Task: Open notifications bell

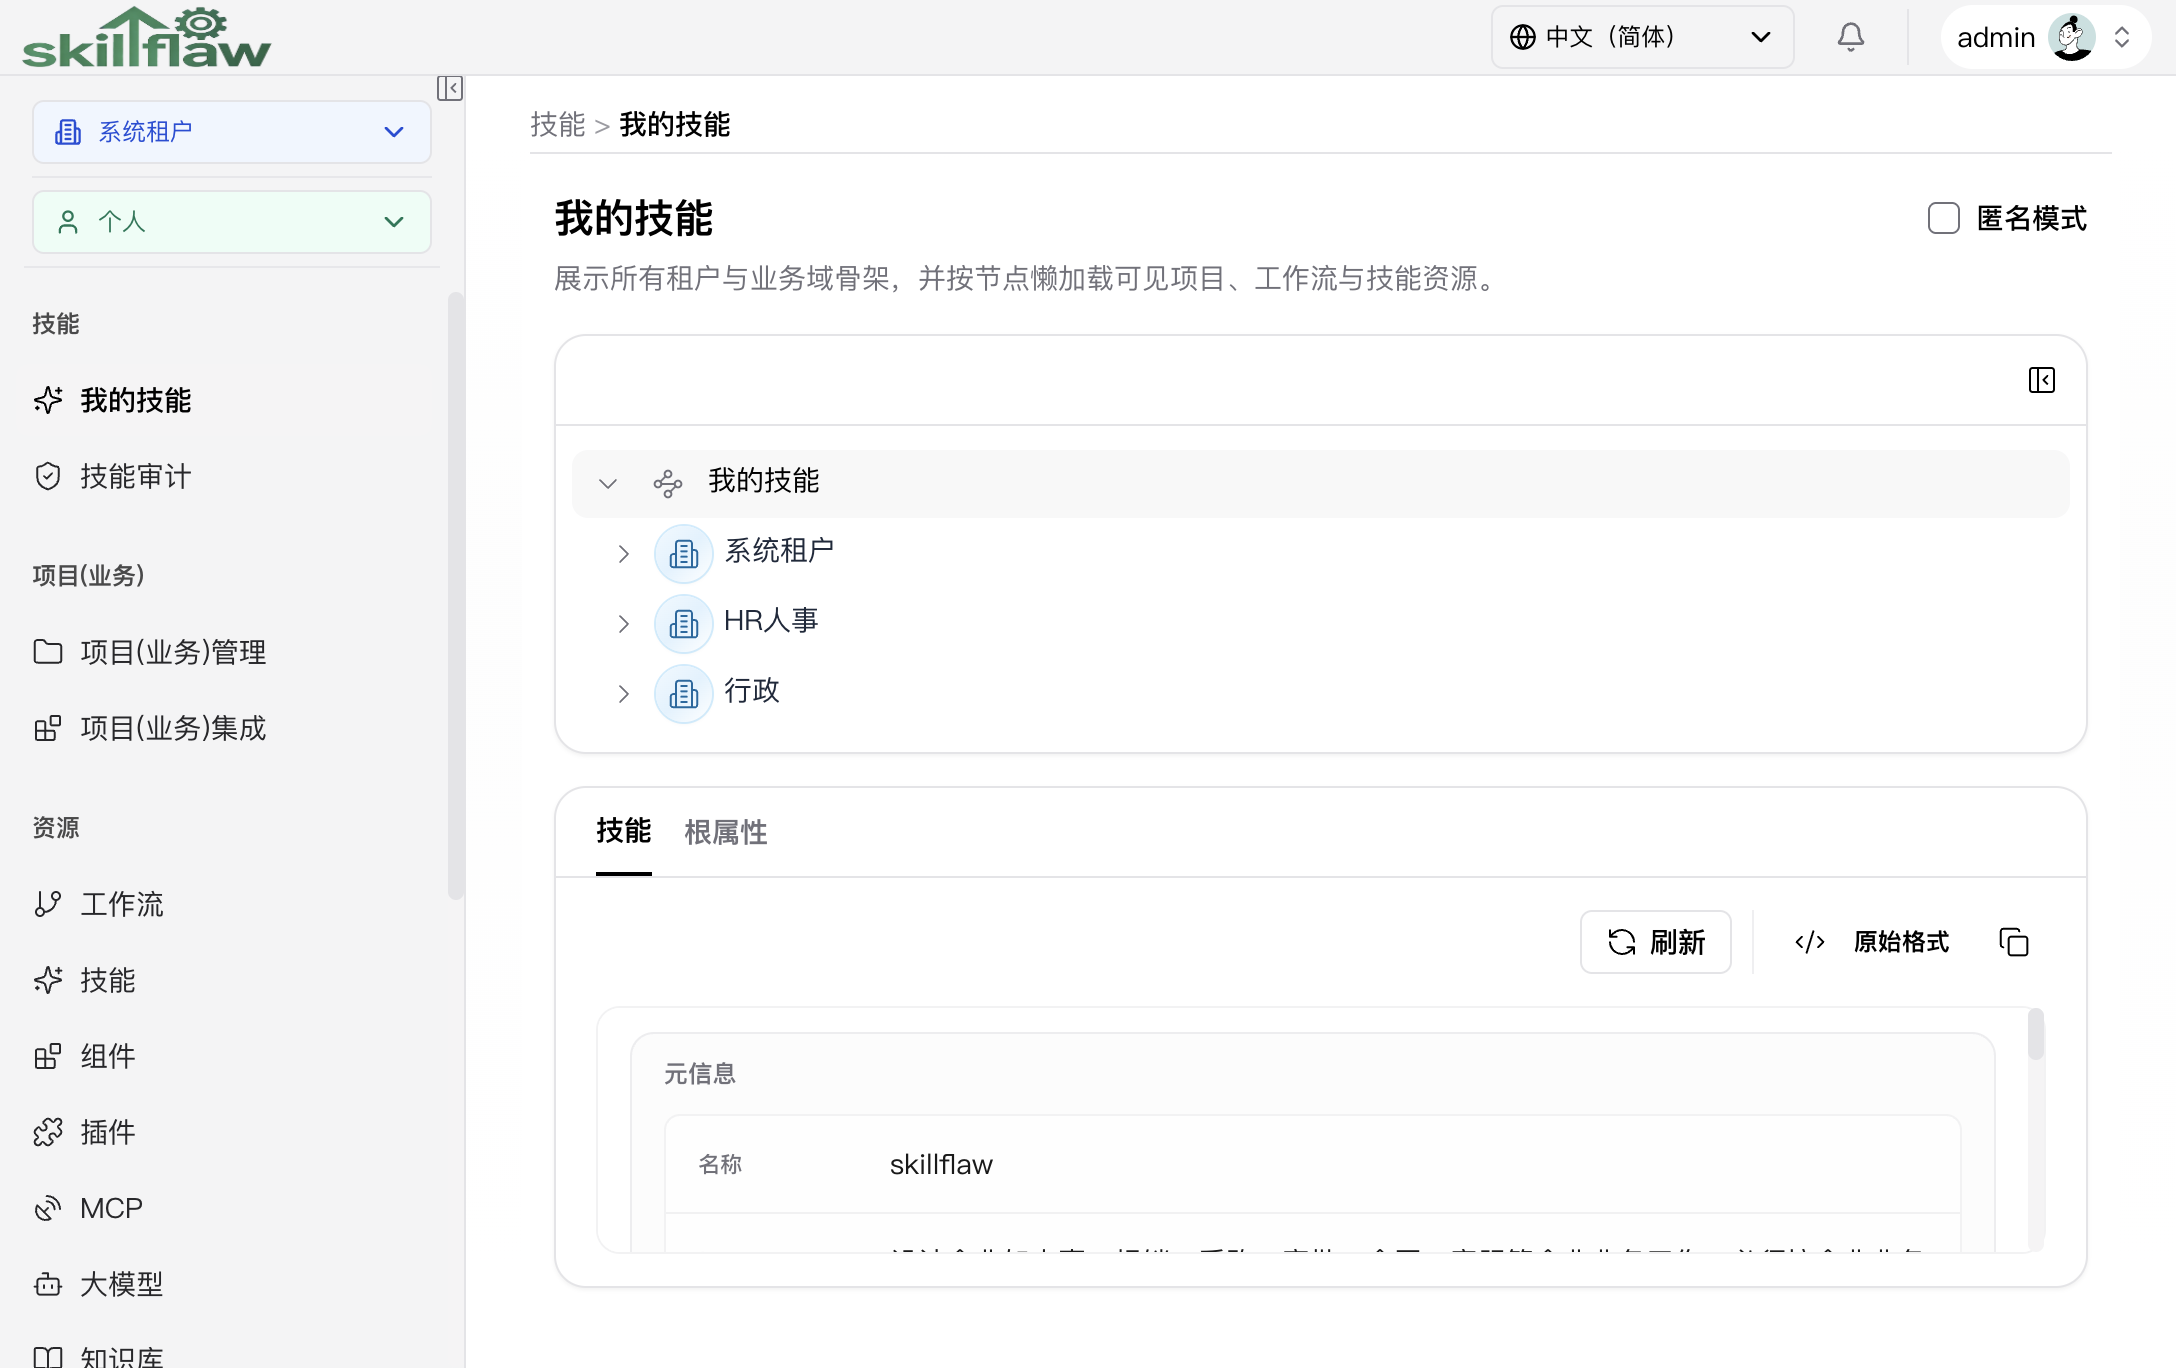Action: point(1850,37)
